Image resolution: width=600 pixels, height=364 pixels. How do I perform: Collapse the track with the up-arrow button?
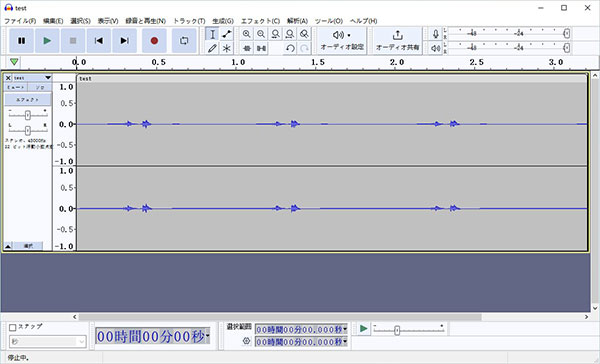8,246
